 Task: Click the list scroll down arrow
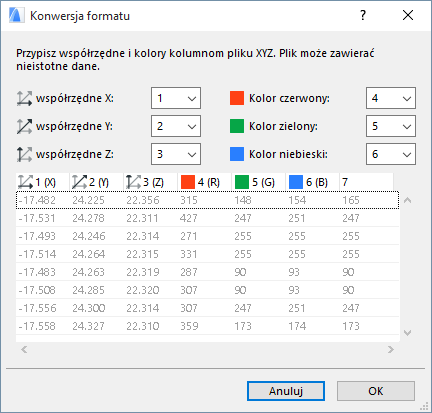[407, 333]
